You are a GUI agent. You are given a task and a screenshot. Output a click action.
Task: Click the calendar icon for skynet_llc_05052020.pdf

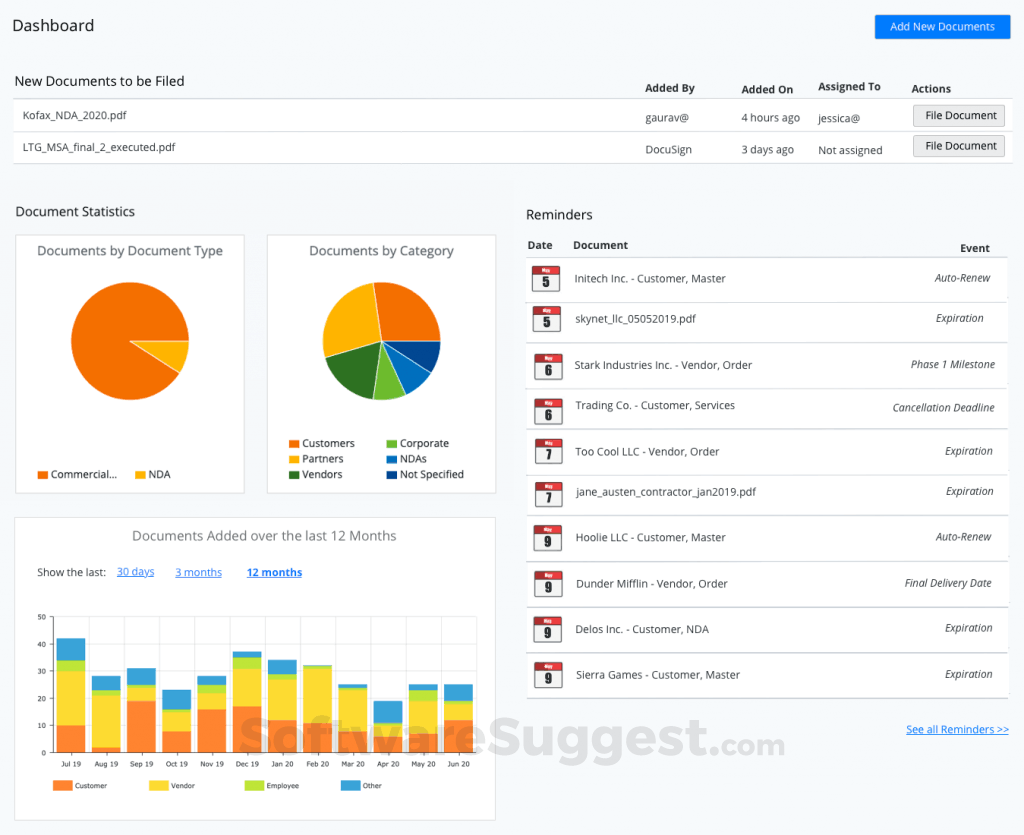(548, 321)
